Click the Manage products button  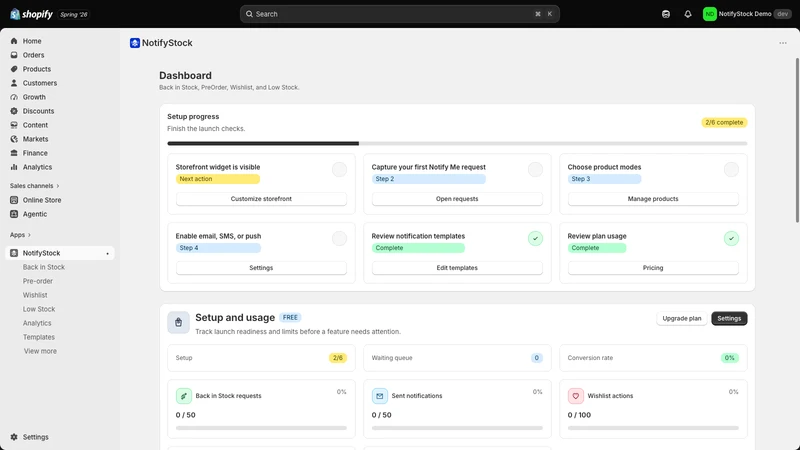pyautogui.click(x=653, y=199)
